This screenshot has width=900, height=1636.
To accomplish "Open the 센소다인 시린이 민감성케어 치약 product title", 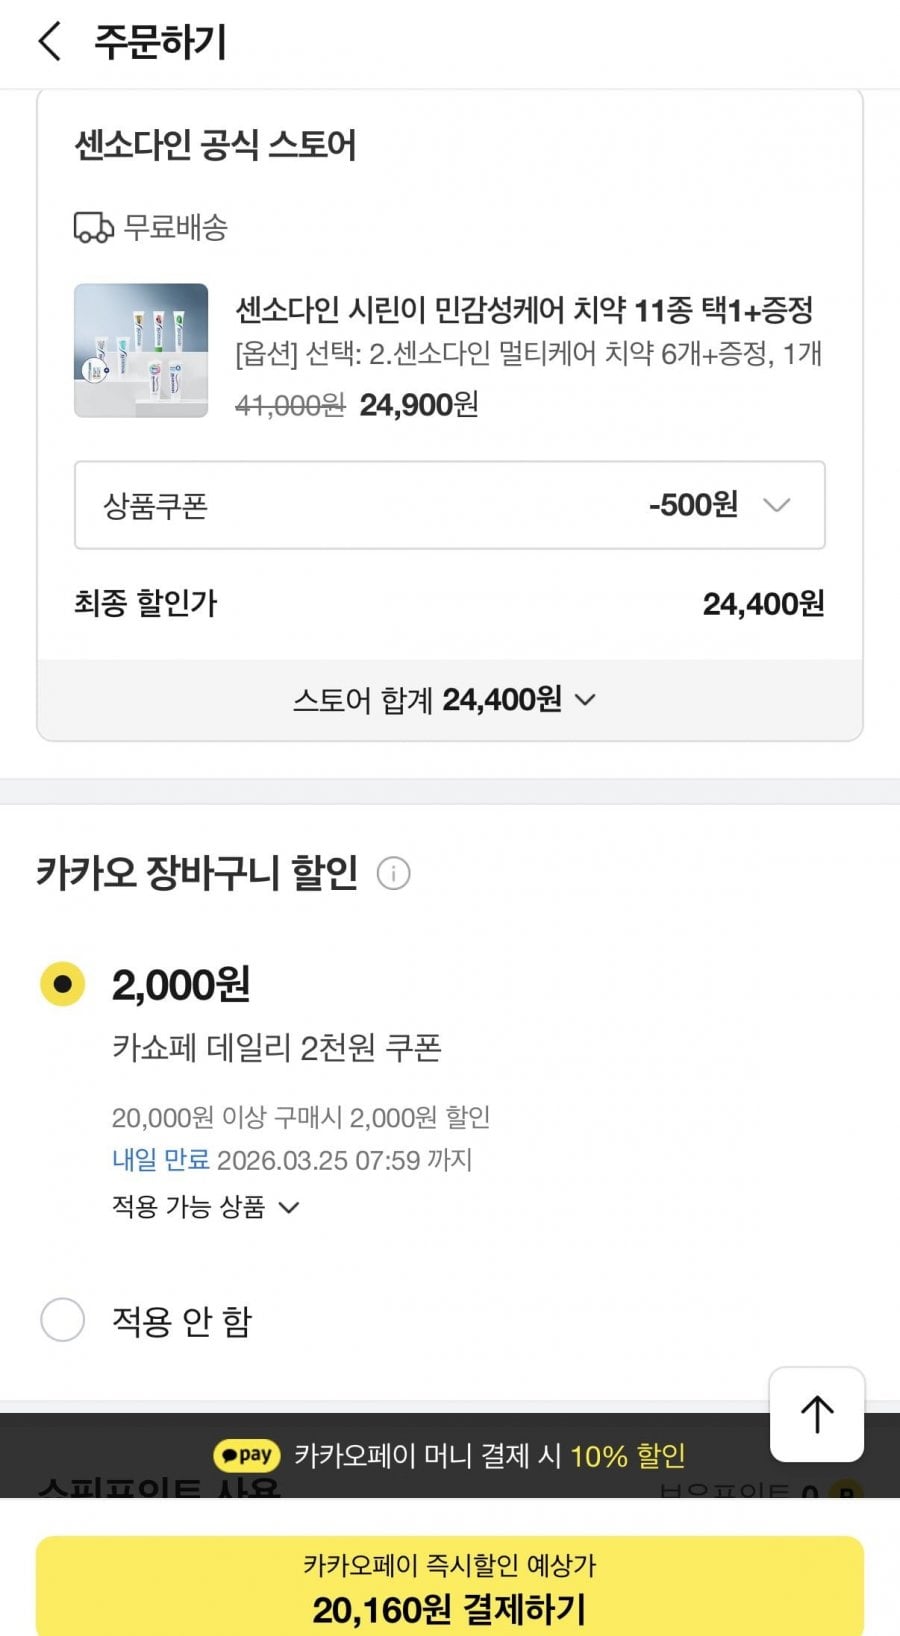I will 524,310.
